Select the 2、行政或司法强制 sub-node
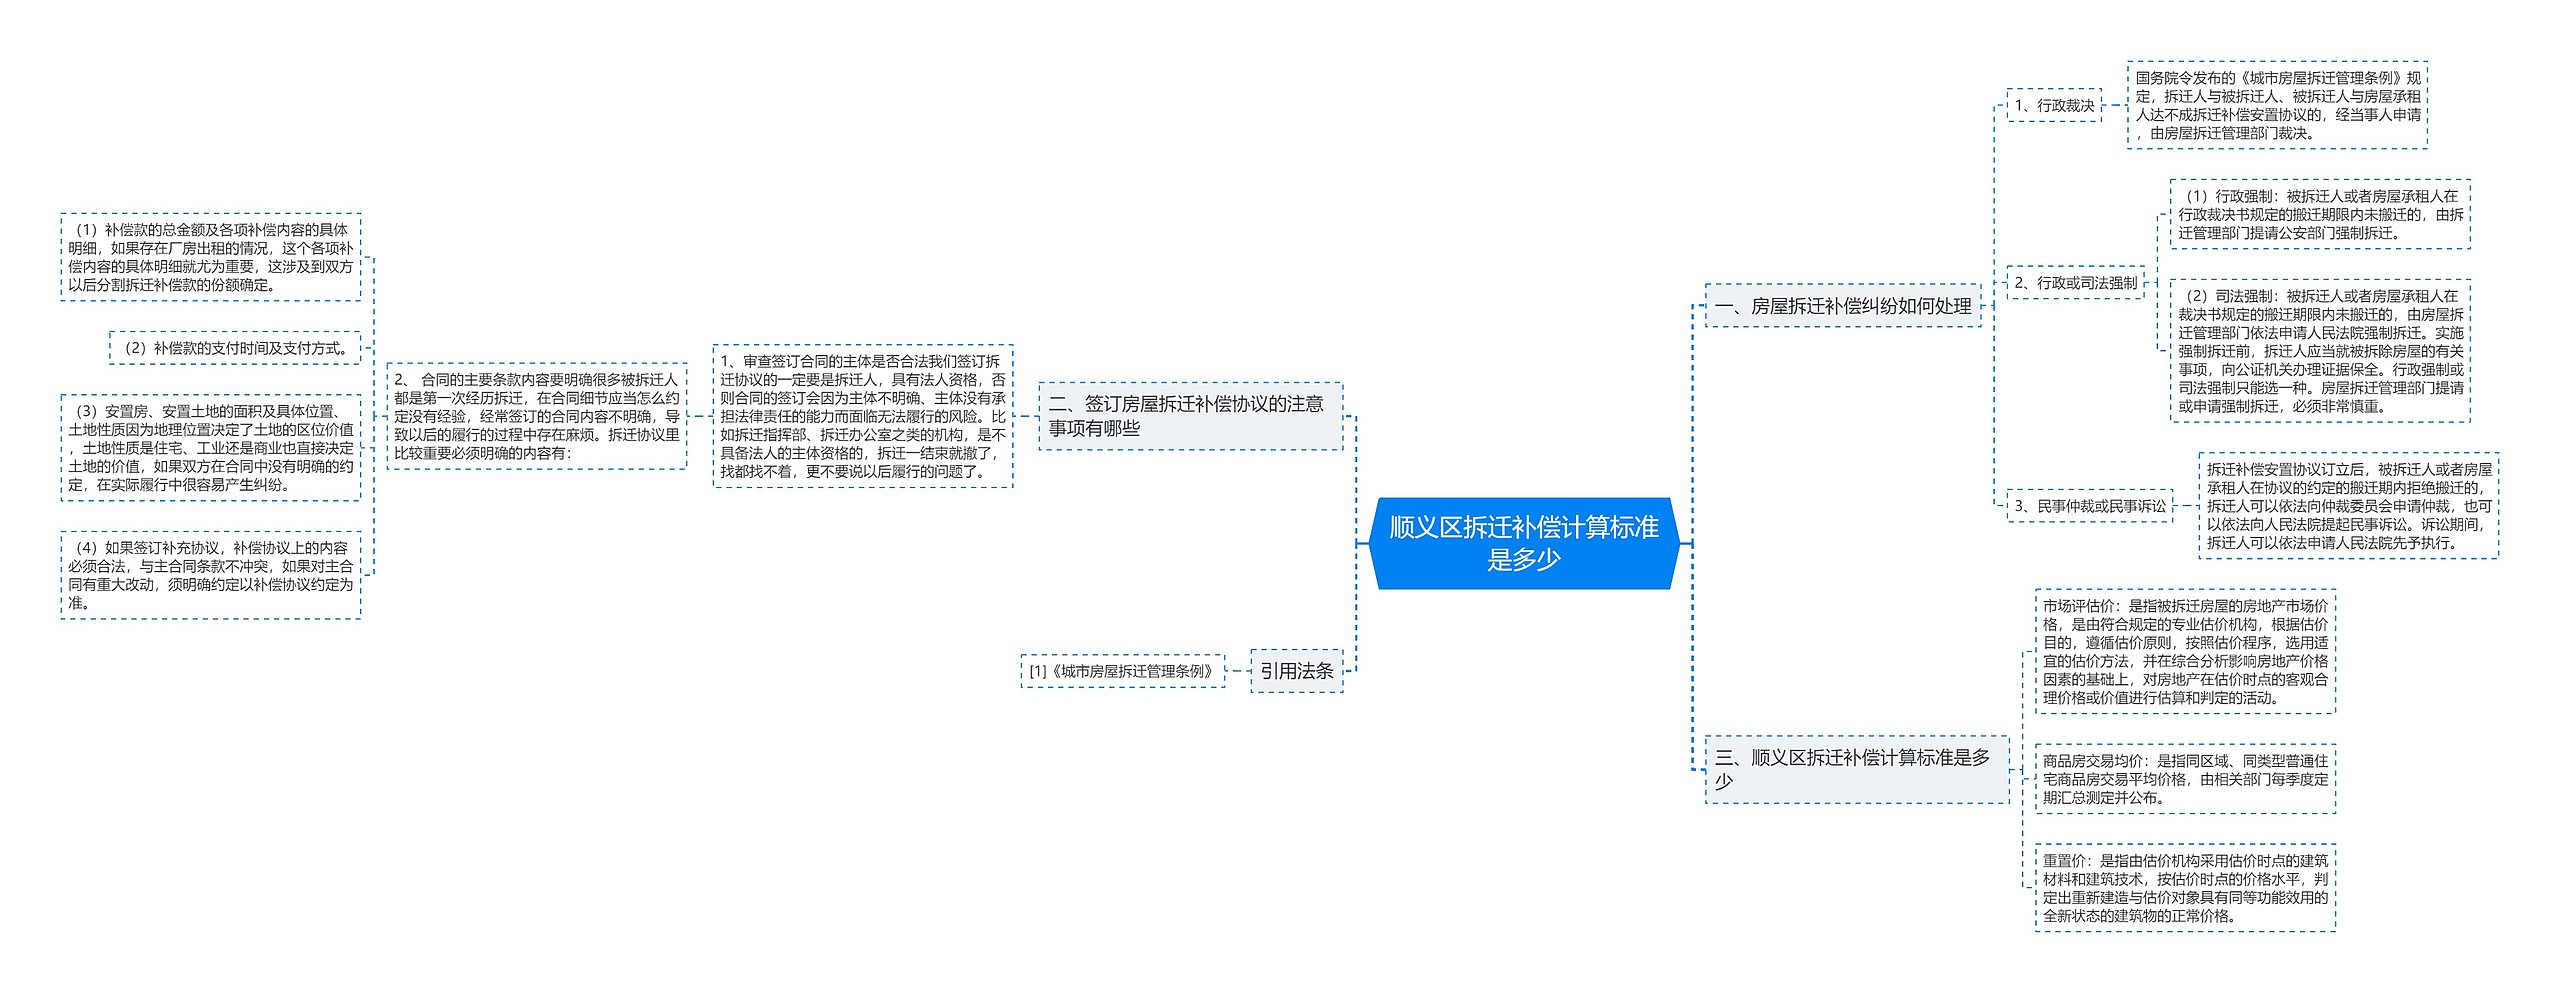Image resolution: width=2560 pixels, height=993 pixels. tap(2075, 283)
